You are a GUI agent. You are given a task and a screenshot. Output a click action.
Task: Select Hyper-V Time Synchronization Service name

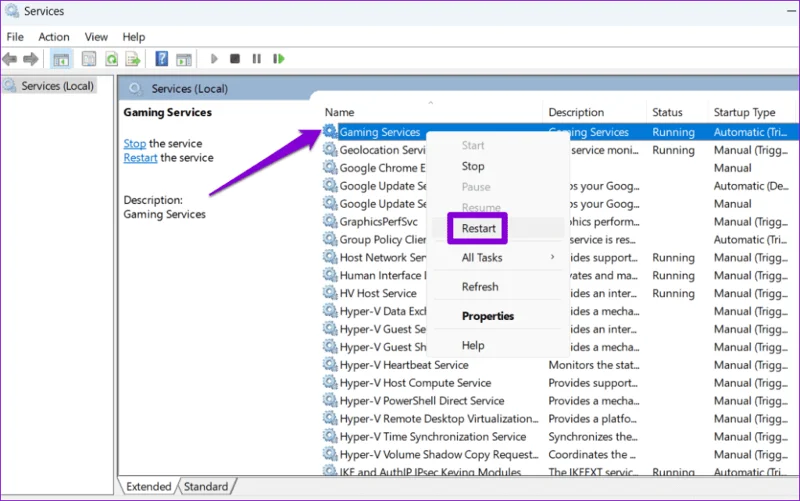click(433, 437)
